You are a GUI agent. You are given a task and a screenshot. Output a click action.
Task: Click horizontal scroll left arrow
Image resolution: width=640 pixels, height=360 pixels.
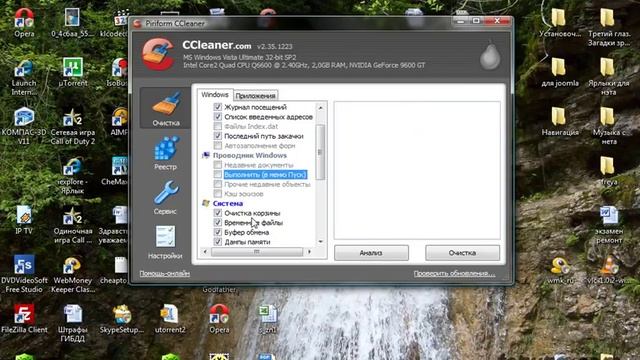click(205, 252)
